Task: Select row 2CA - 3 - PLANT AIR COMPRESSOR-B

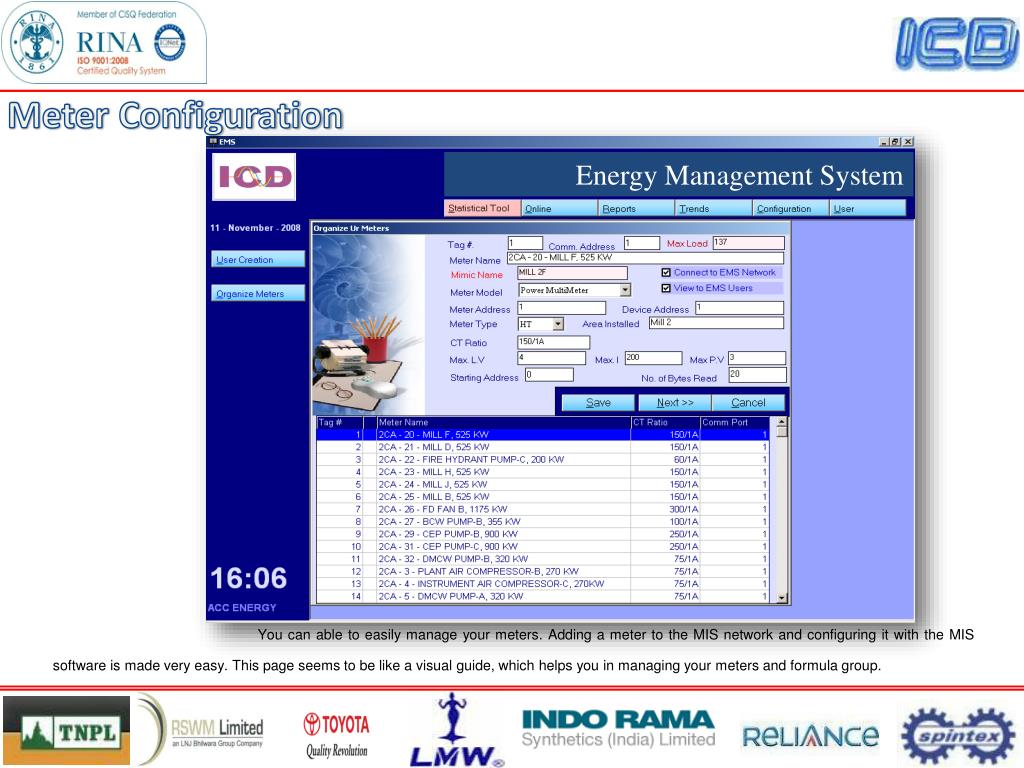Action: pyautogui.click(x=542, y=571)
